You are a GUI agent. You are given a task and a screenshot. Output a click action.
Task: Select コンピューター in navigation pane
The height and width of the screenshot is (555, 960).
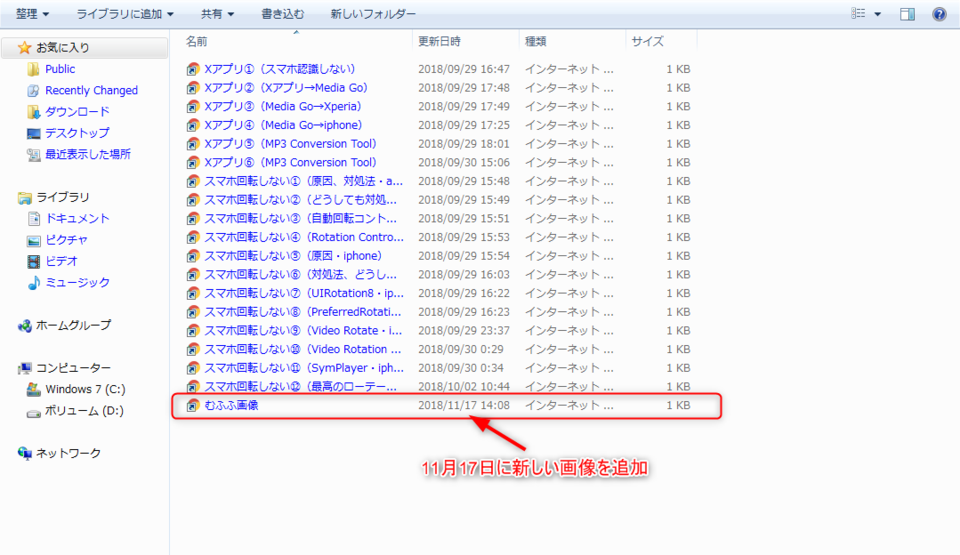click(73, 368)
